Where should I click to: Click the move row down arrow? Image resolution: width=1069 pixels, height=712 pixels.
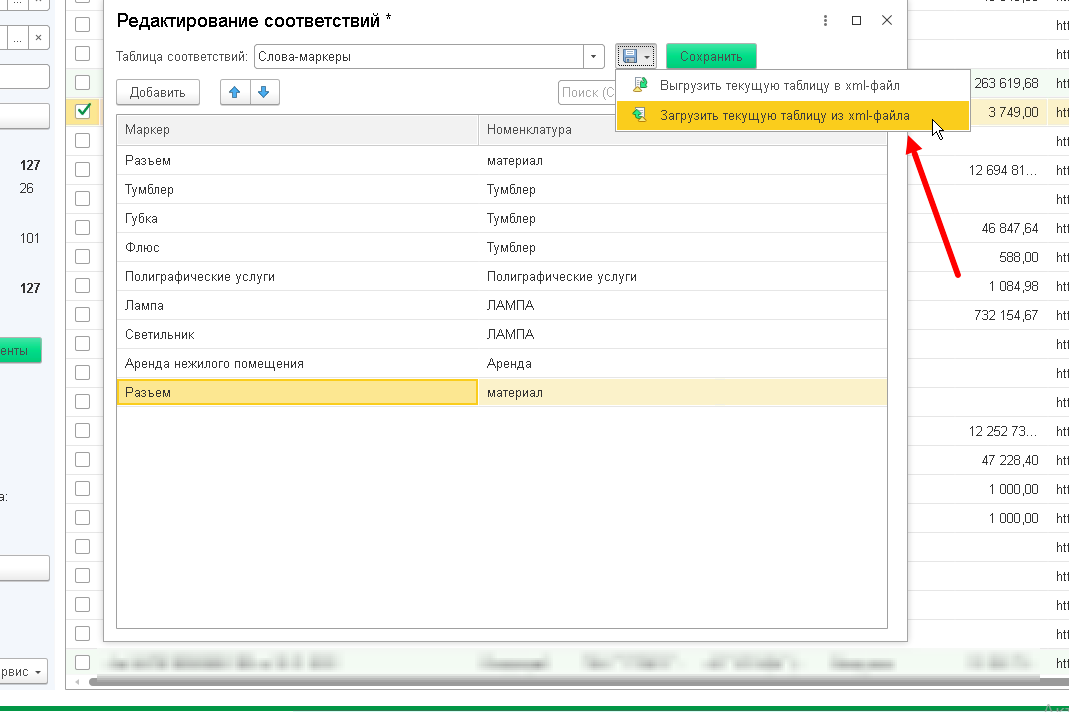tap(265, 92)
